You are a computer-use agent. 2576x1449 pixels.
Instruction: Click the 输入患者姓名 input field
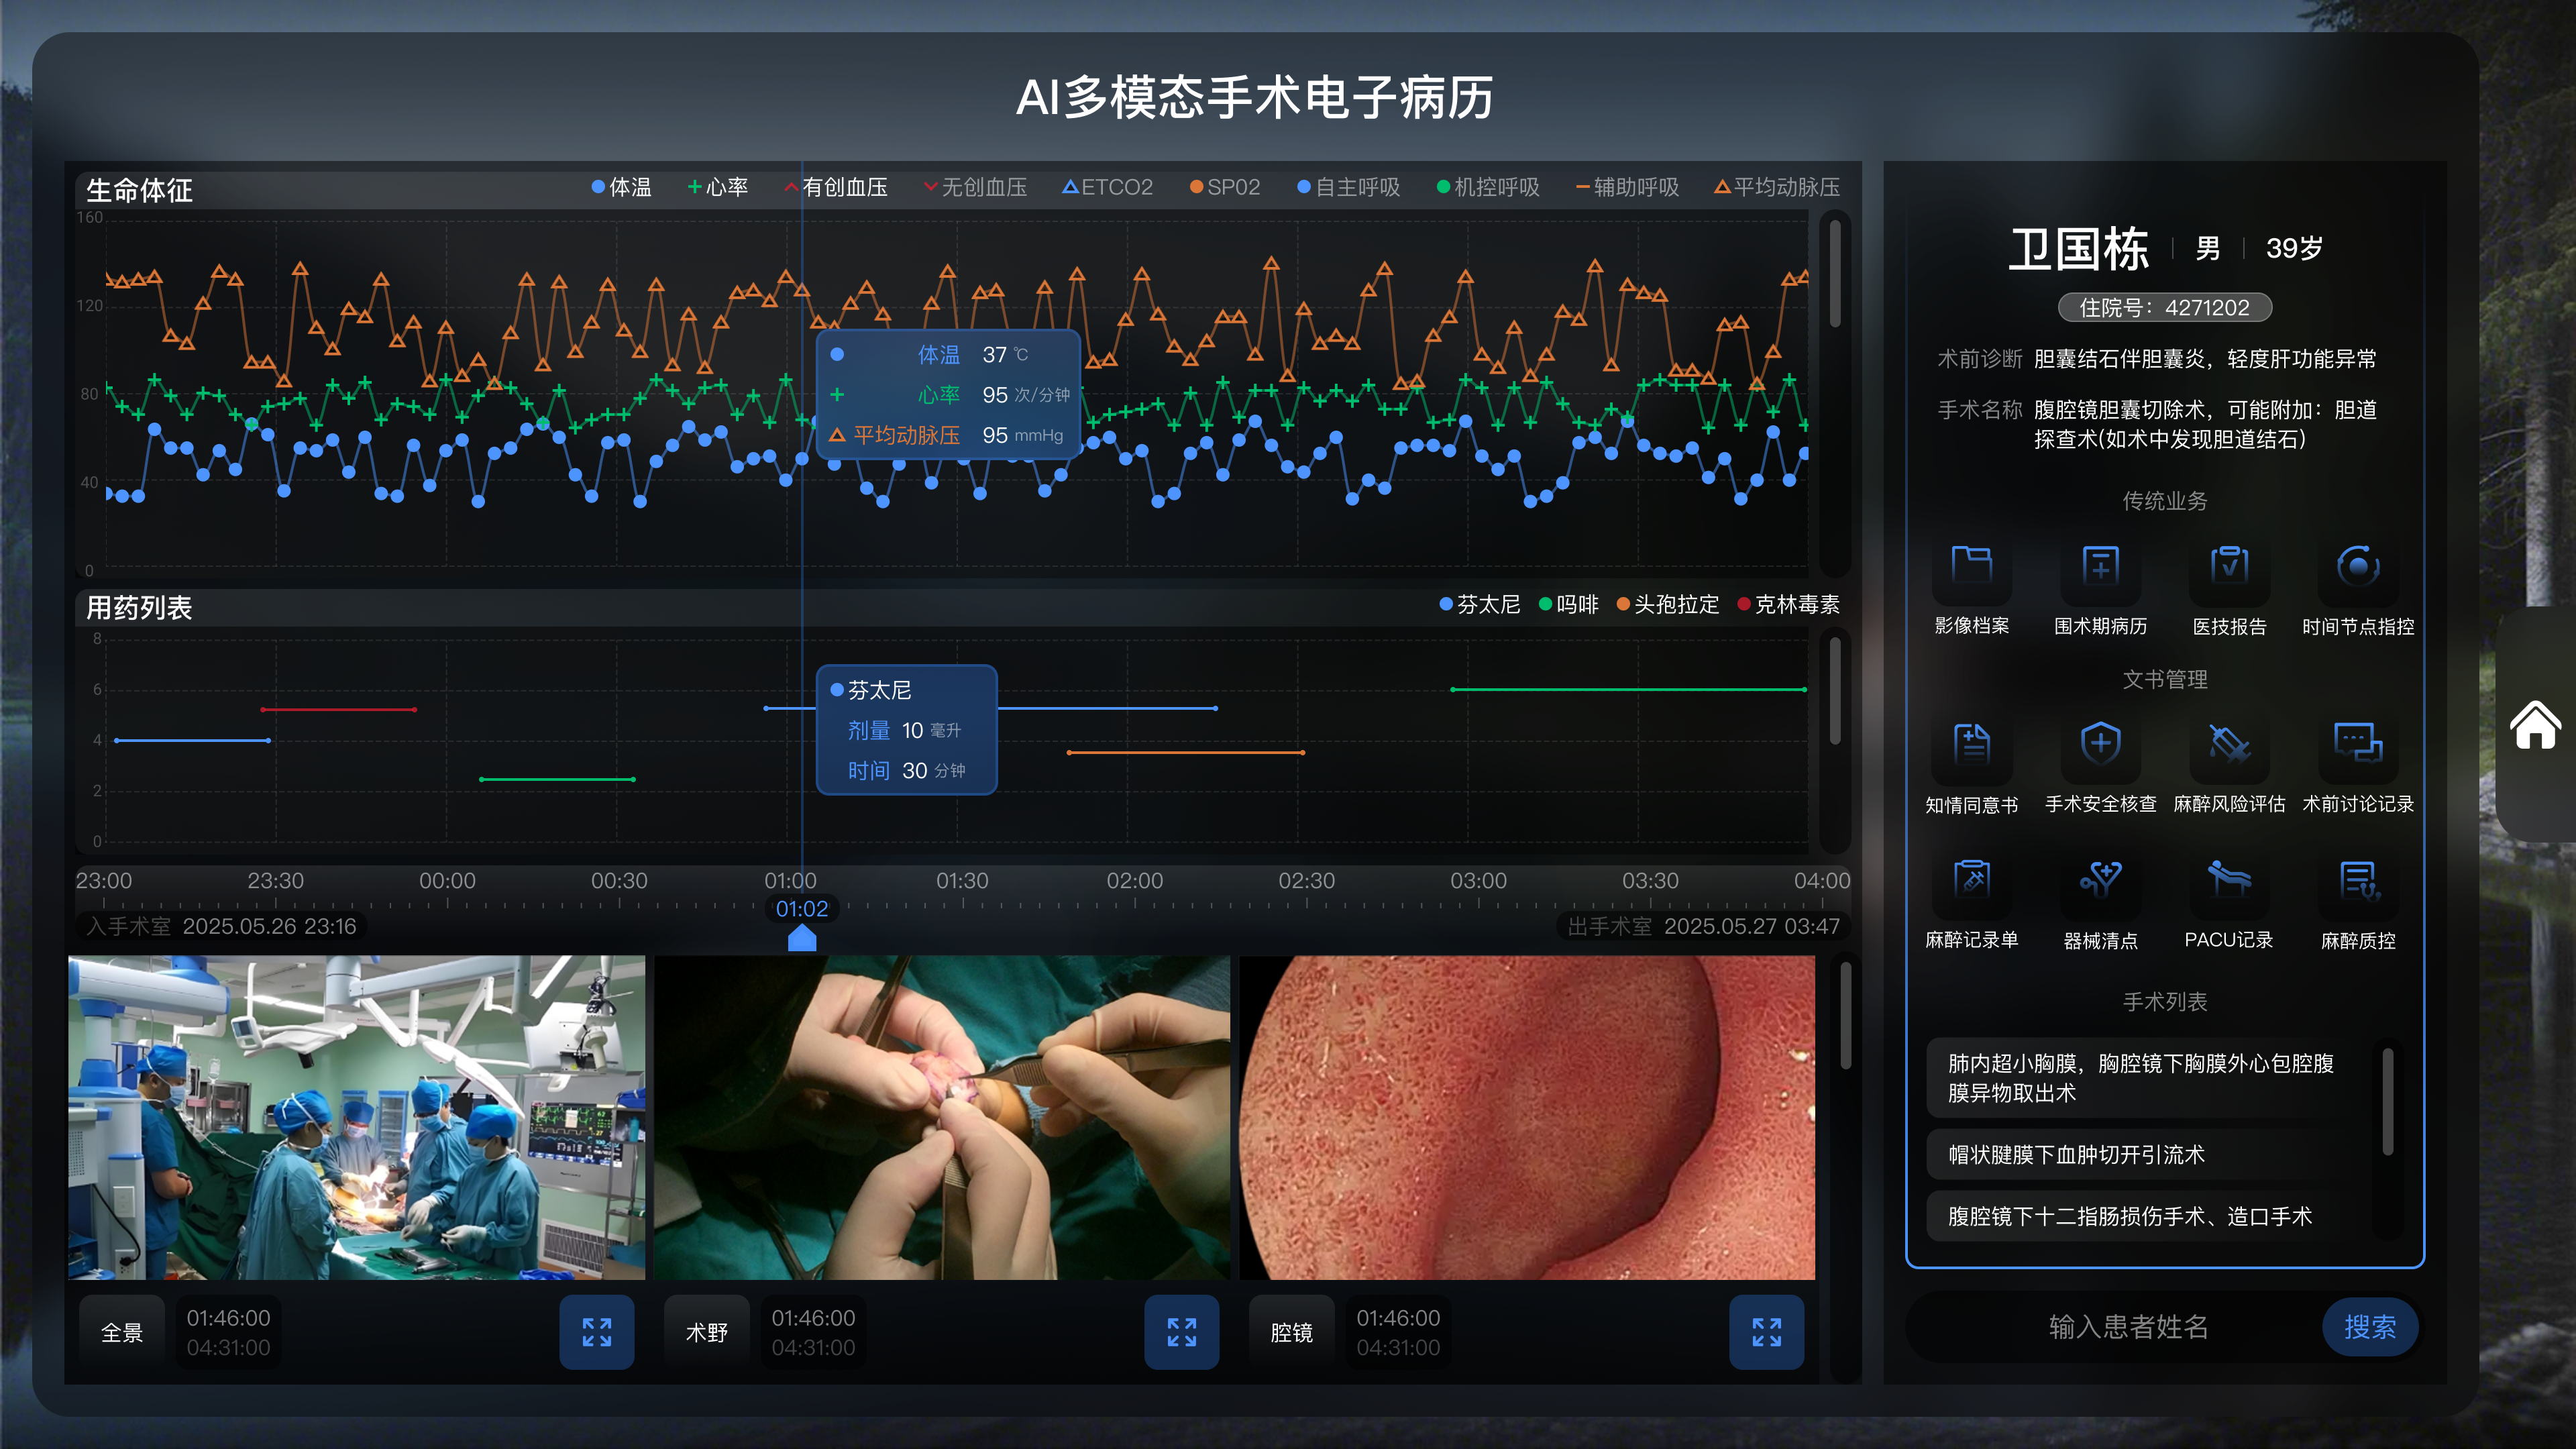(2127, 1327)
